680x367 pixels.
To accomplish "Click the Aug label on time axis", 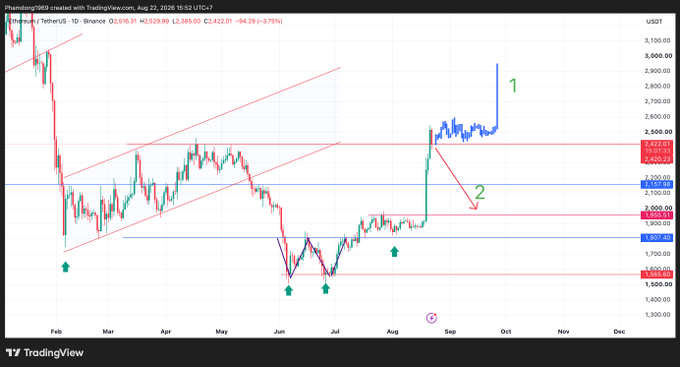I will tap(392, 331).
